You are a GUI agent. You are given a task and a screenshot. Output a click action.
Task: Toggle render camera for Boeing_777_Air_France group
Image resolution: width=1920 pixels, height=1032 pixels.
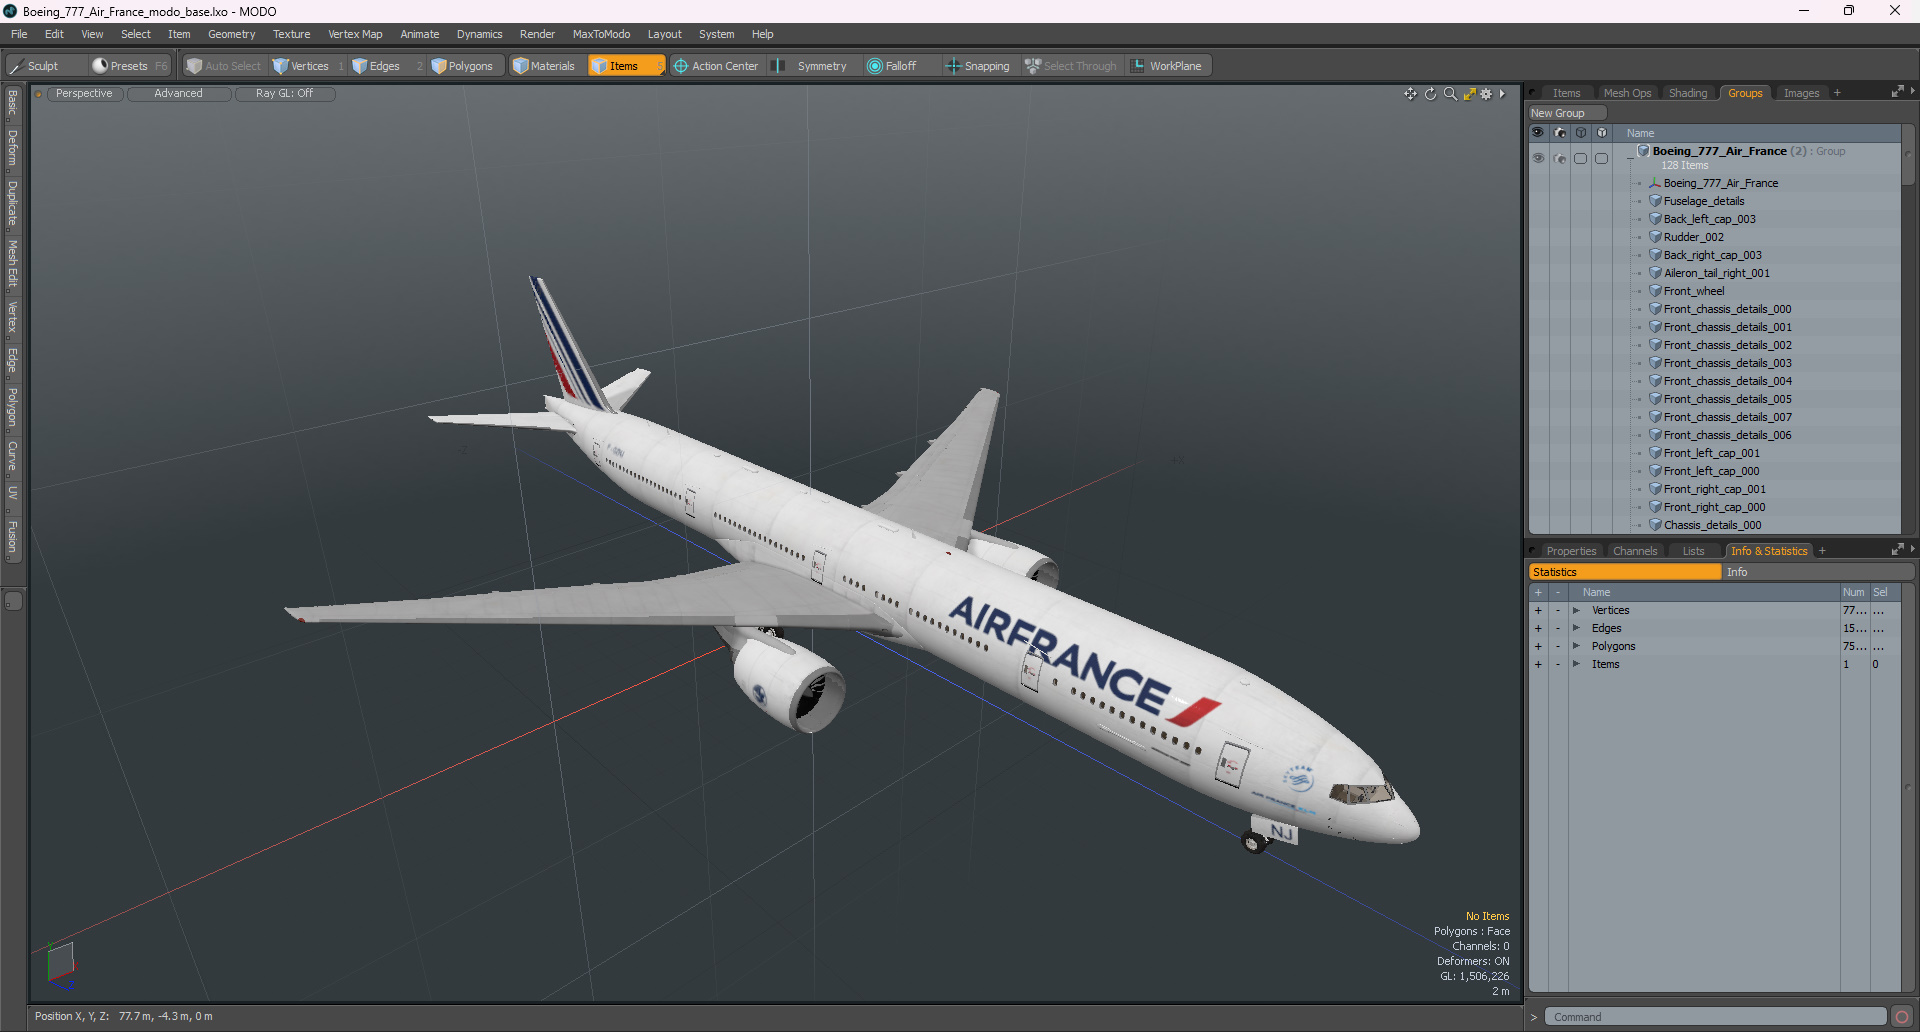tap(1560, 158)
